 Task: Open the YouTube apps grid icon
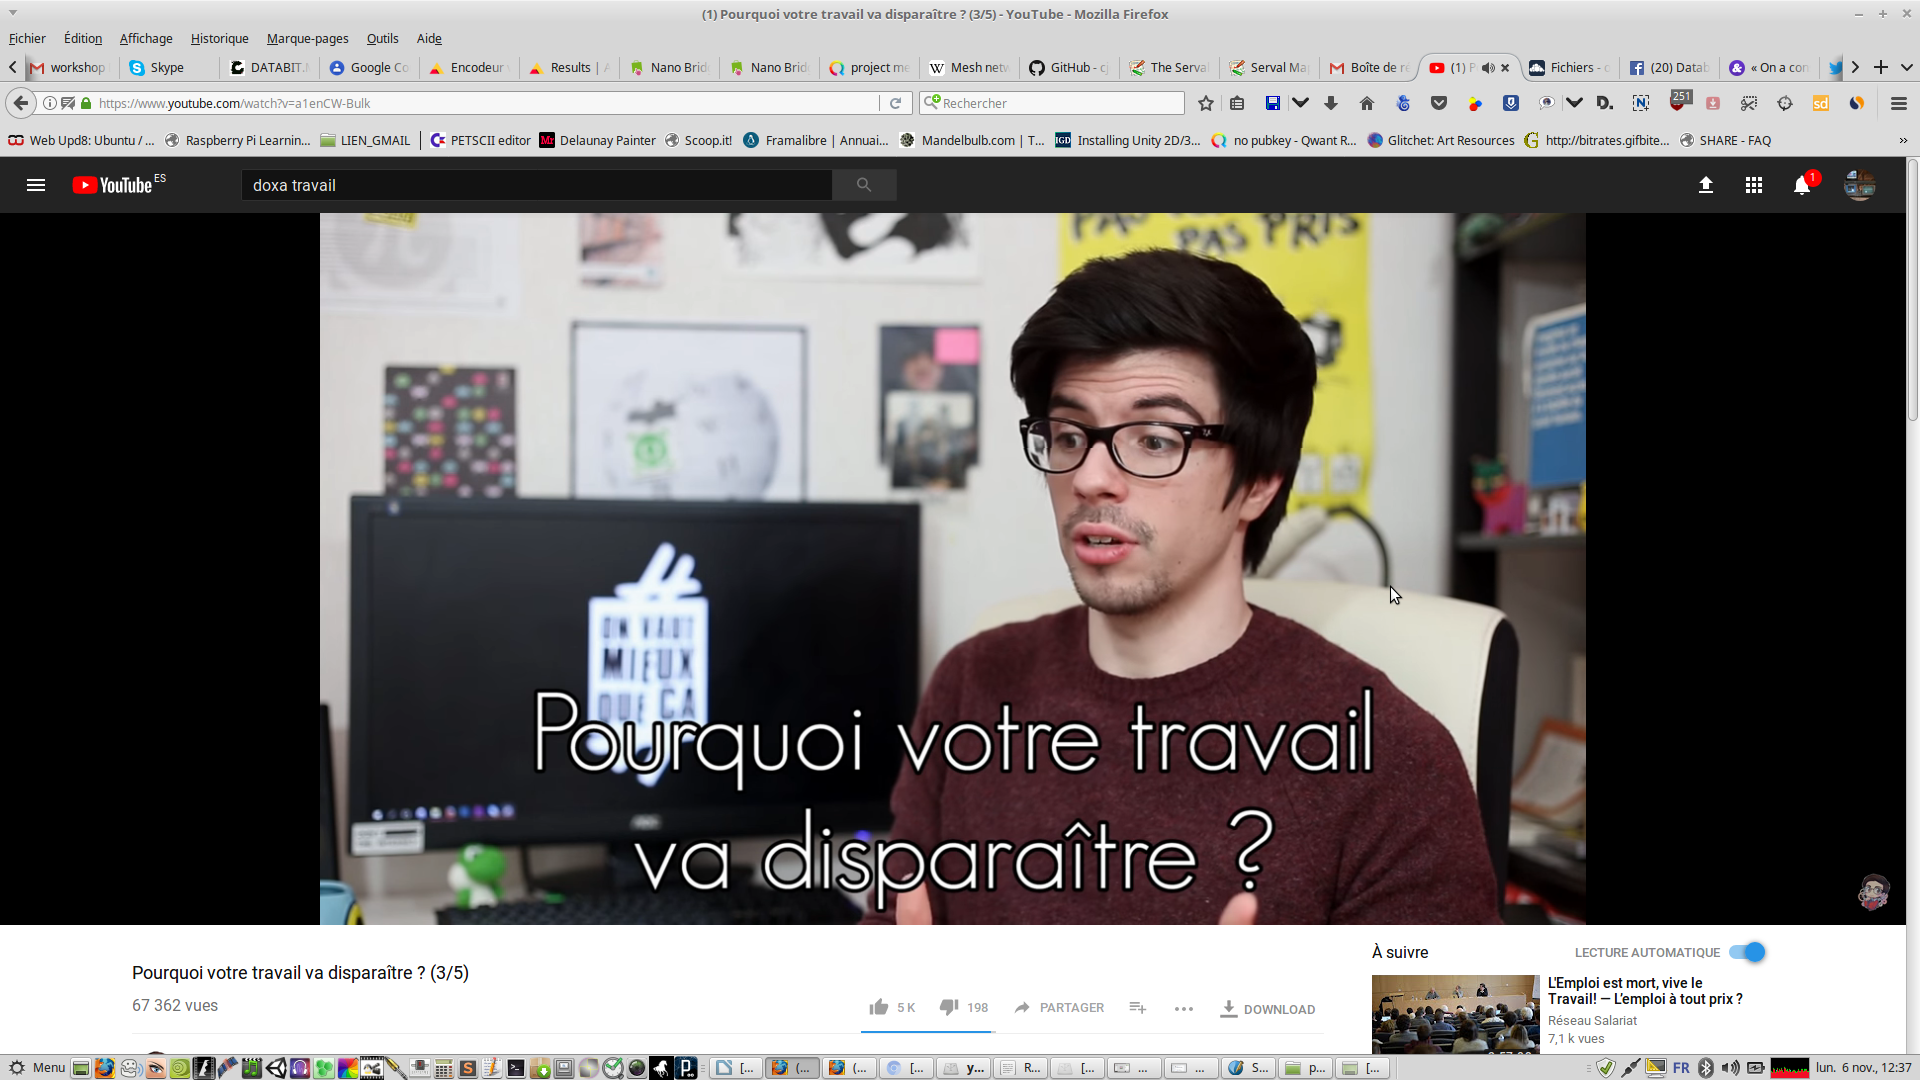pos(1754,185)
